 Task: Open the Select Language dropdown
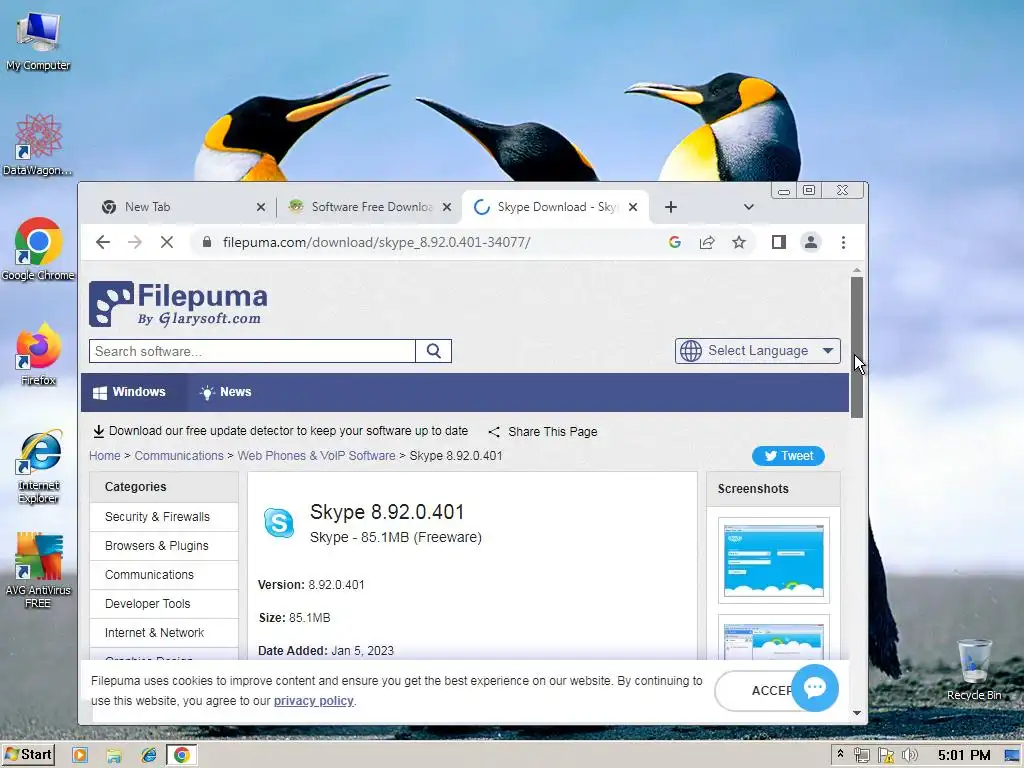coord(758,351)
